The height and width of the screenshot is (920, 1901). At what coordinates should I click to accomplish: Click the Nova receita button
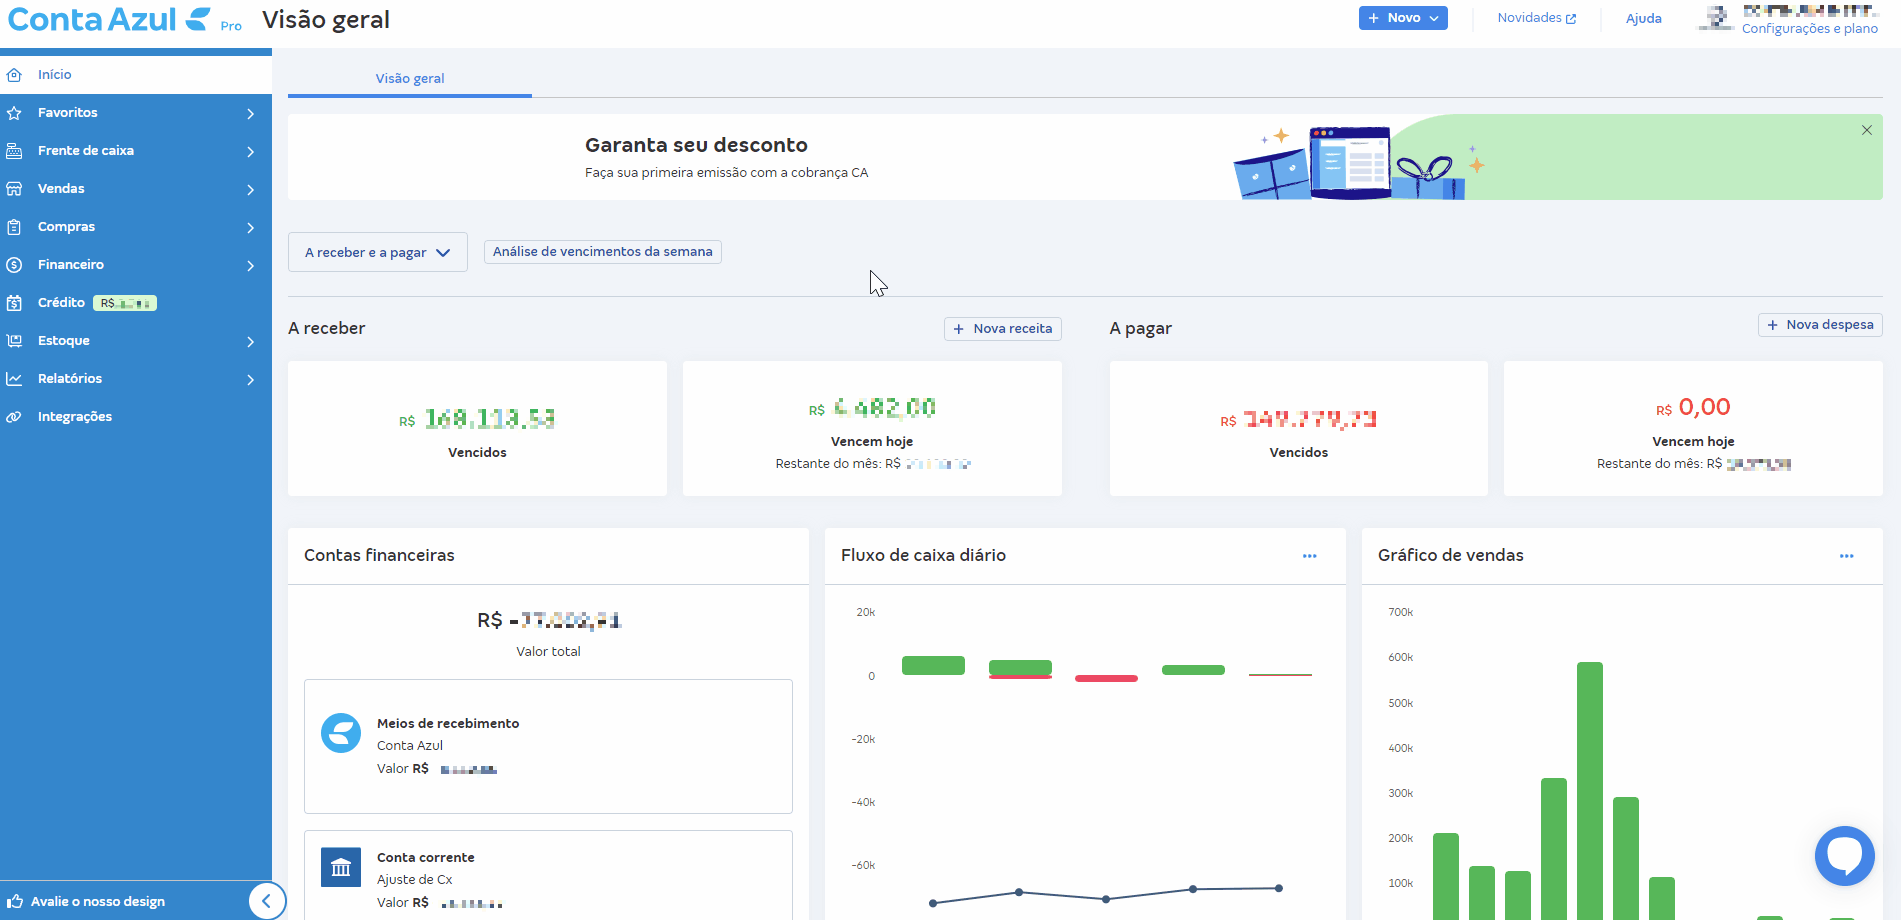(1002, 329)
